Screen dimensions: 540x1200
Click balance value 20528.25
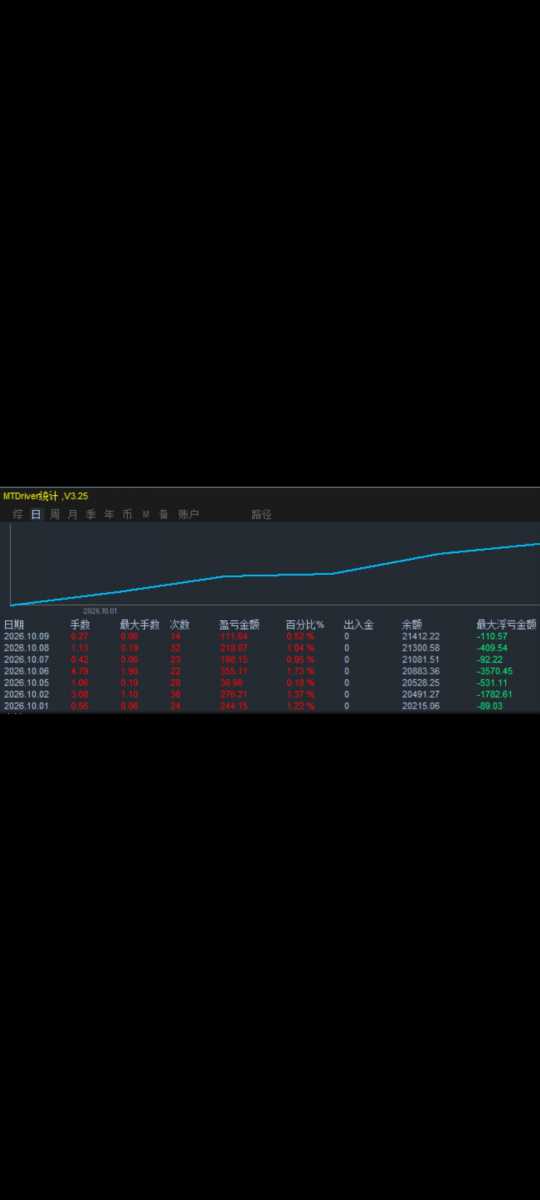pyautogui.click(x=421, y=683)
